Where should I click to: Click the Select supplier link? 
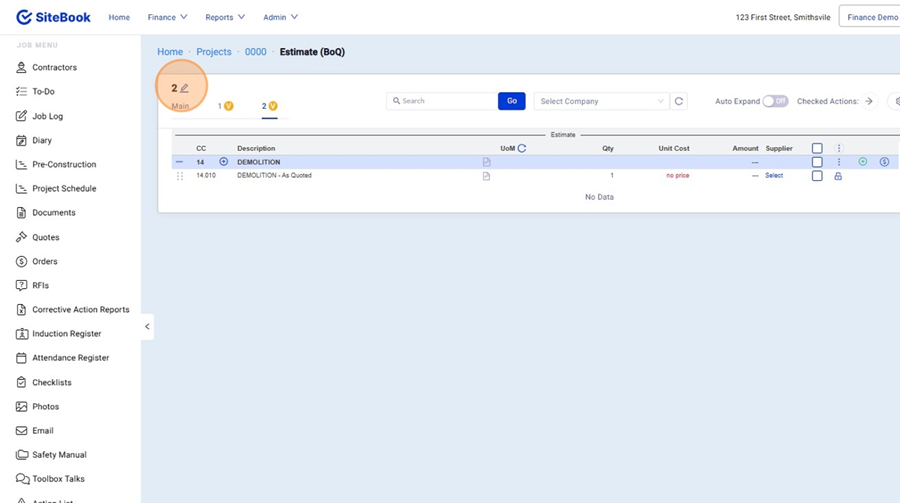click(x=774, y=176)
